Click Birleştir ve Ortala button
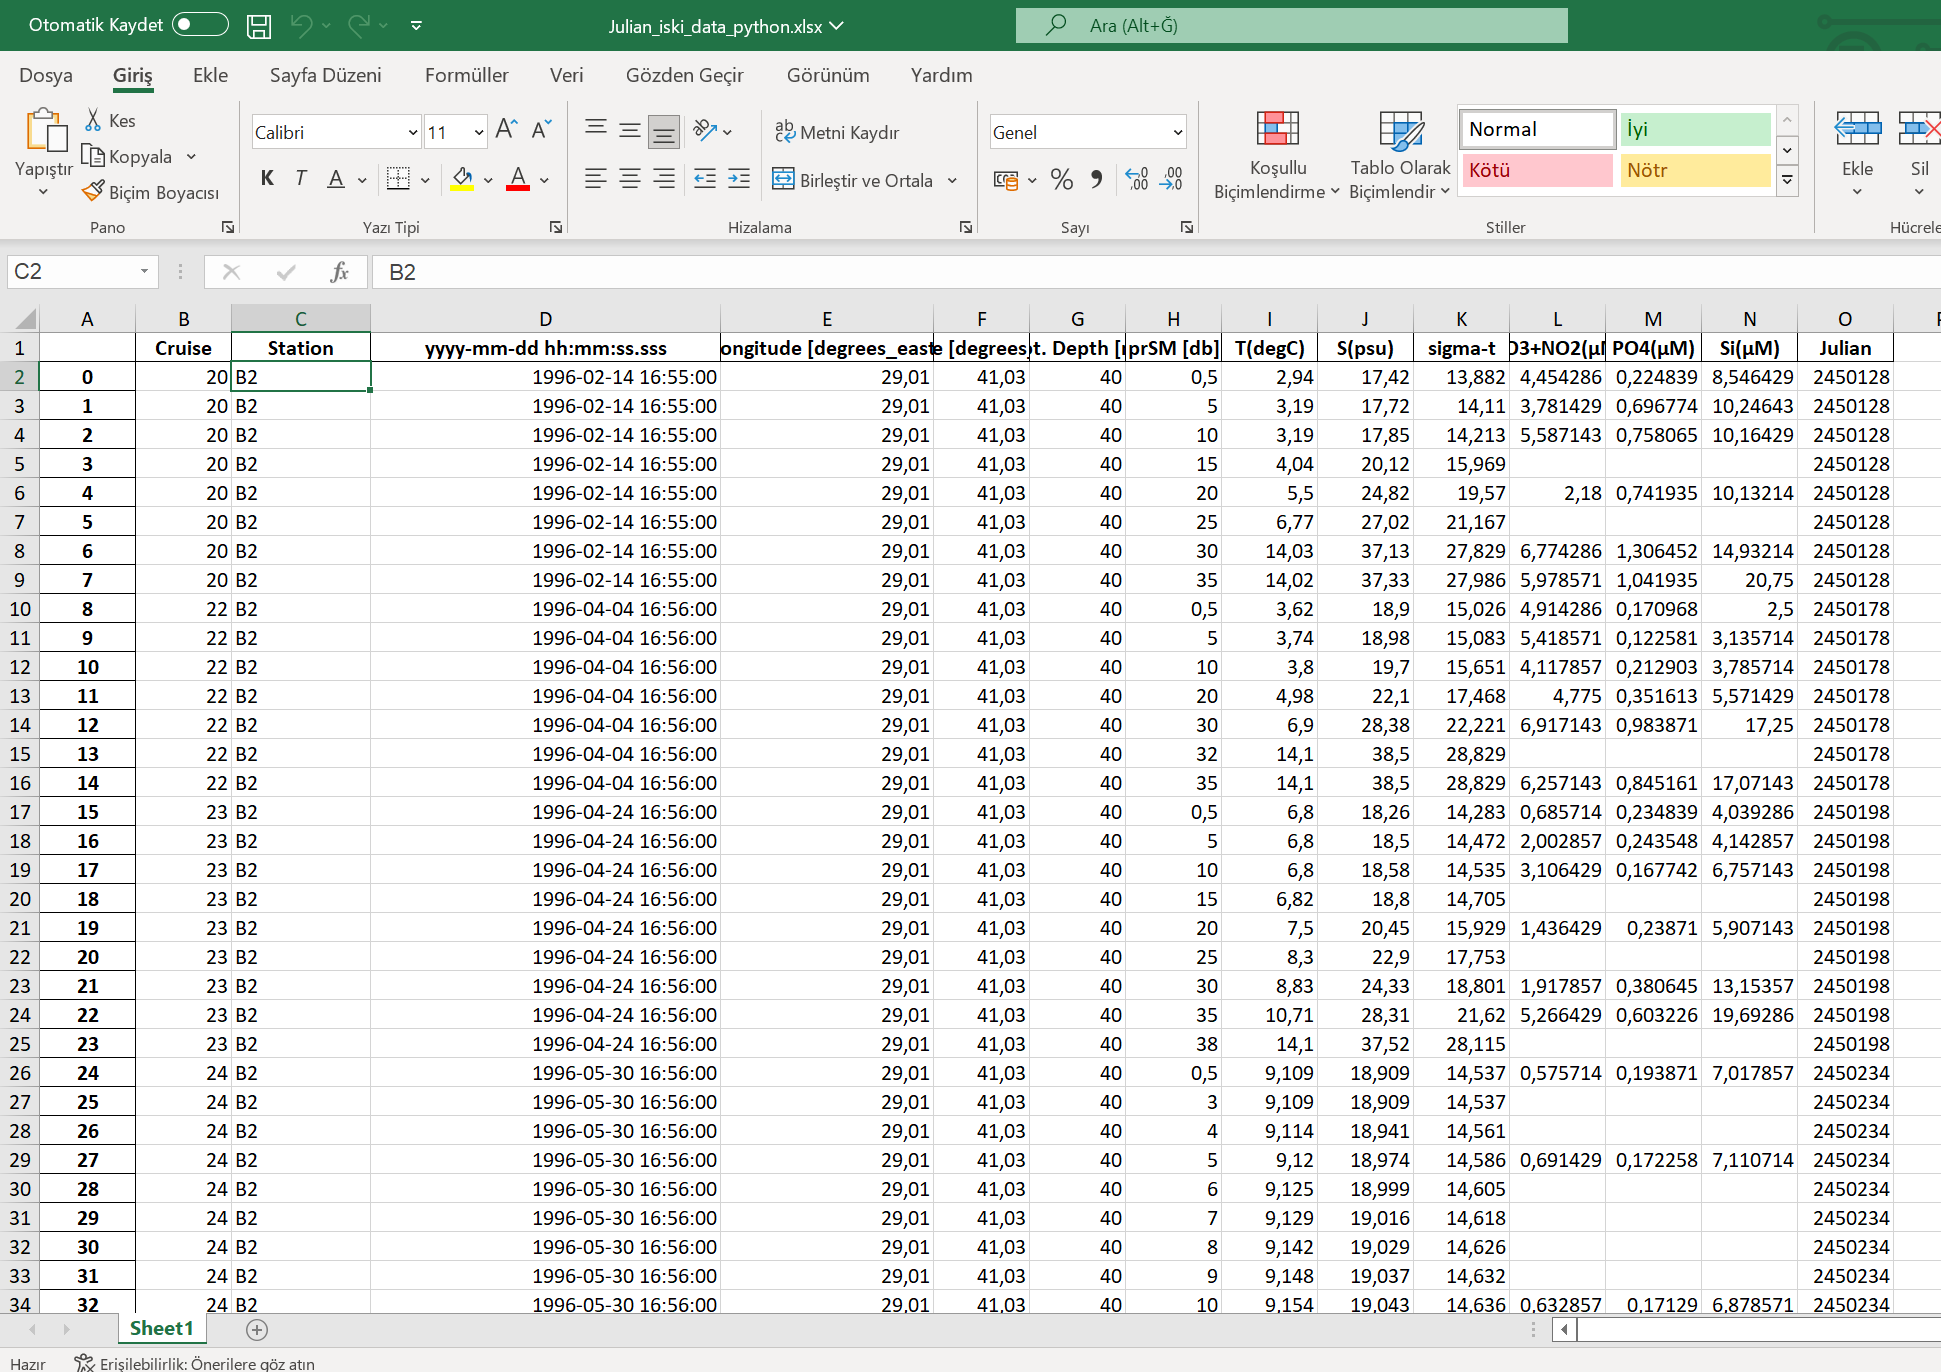 click(855, 177)
